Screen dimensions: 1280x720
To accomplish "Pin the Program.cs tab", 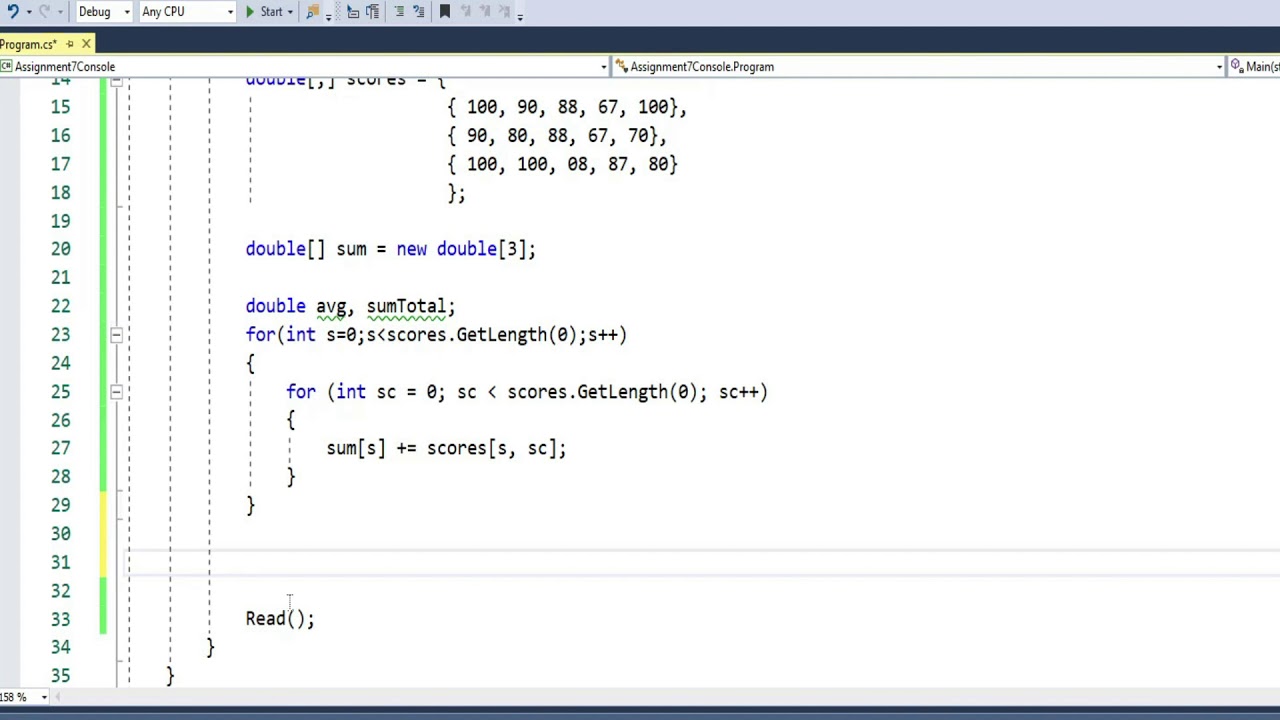I will 70,44.
